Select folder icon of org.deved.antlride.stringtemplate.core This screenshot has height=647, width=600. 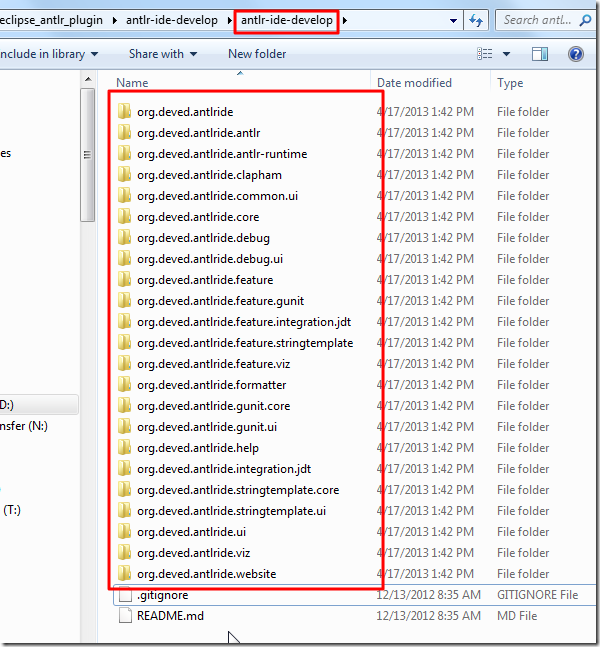point(124,490)
